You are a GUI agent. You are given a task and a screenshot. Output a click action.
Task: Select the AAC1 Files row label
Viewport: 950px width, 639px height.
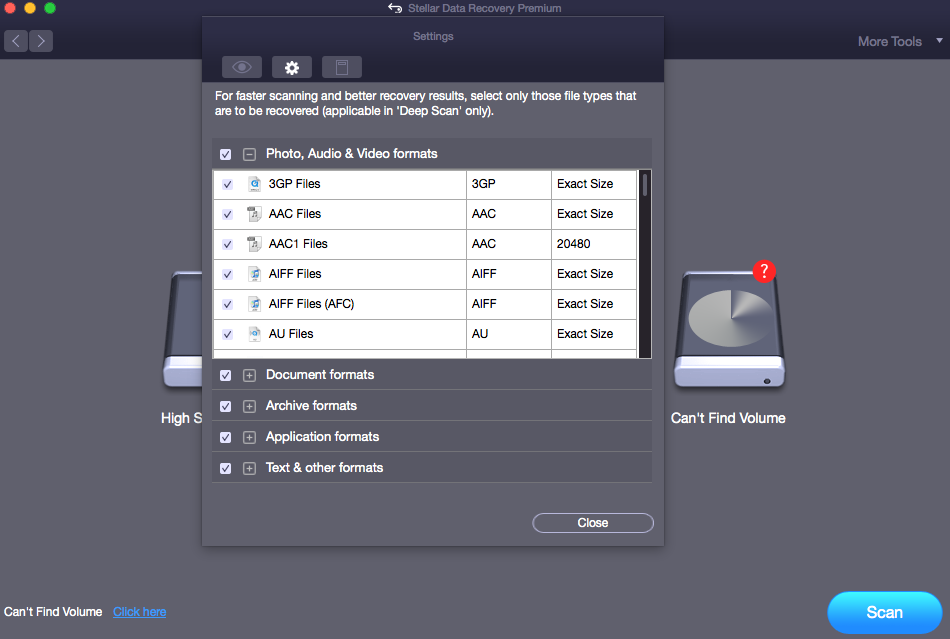coord(298,243)
